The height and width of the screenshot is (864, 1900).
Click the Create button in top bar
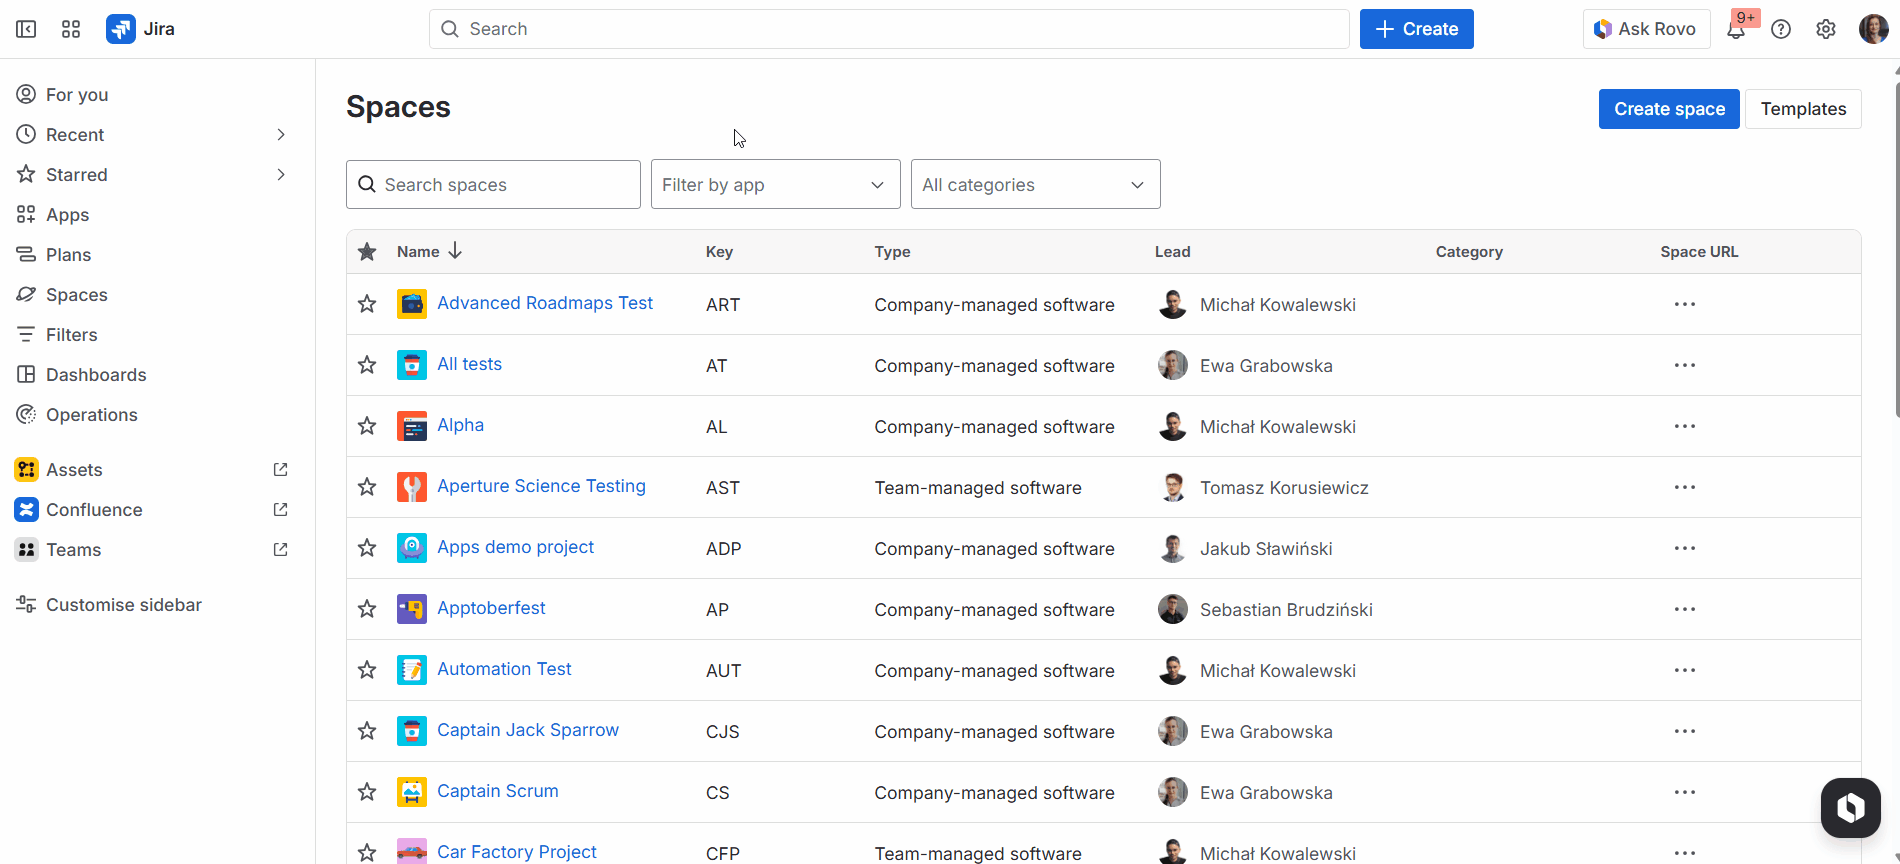pyautogui.click(x=1416, y=29)
